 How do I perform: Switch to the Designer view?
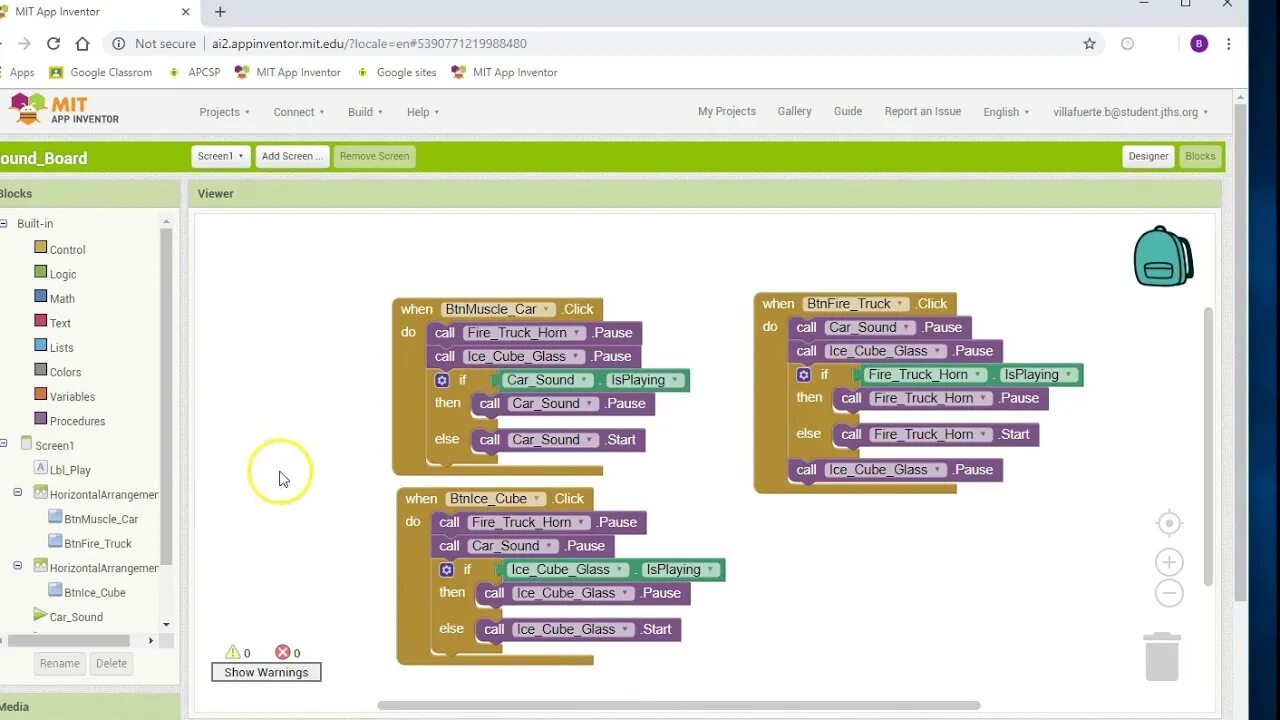[x=1147, y=156]
